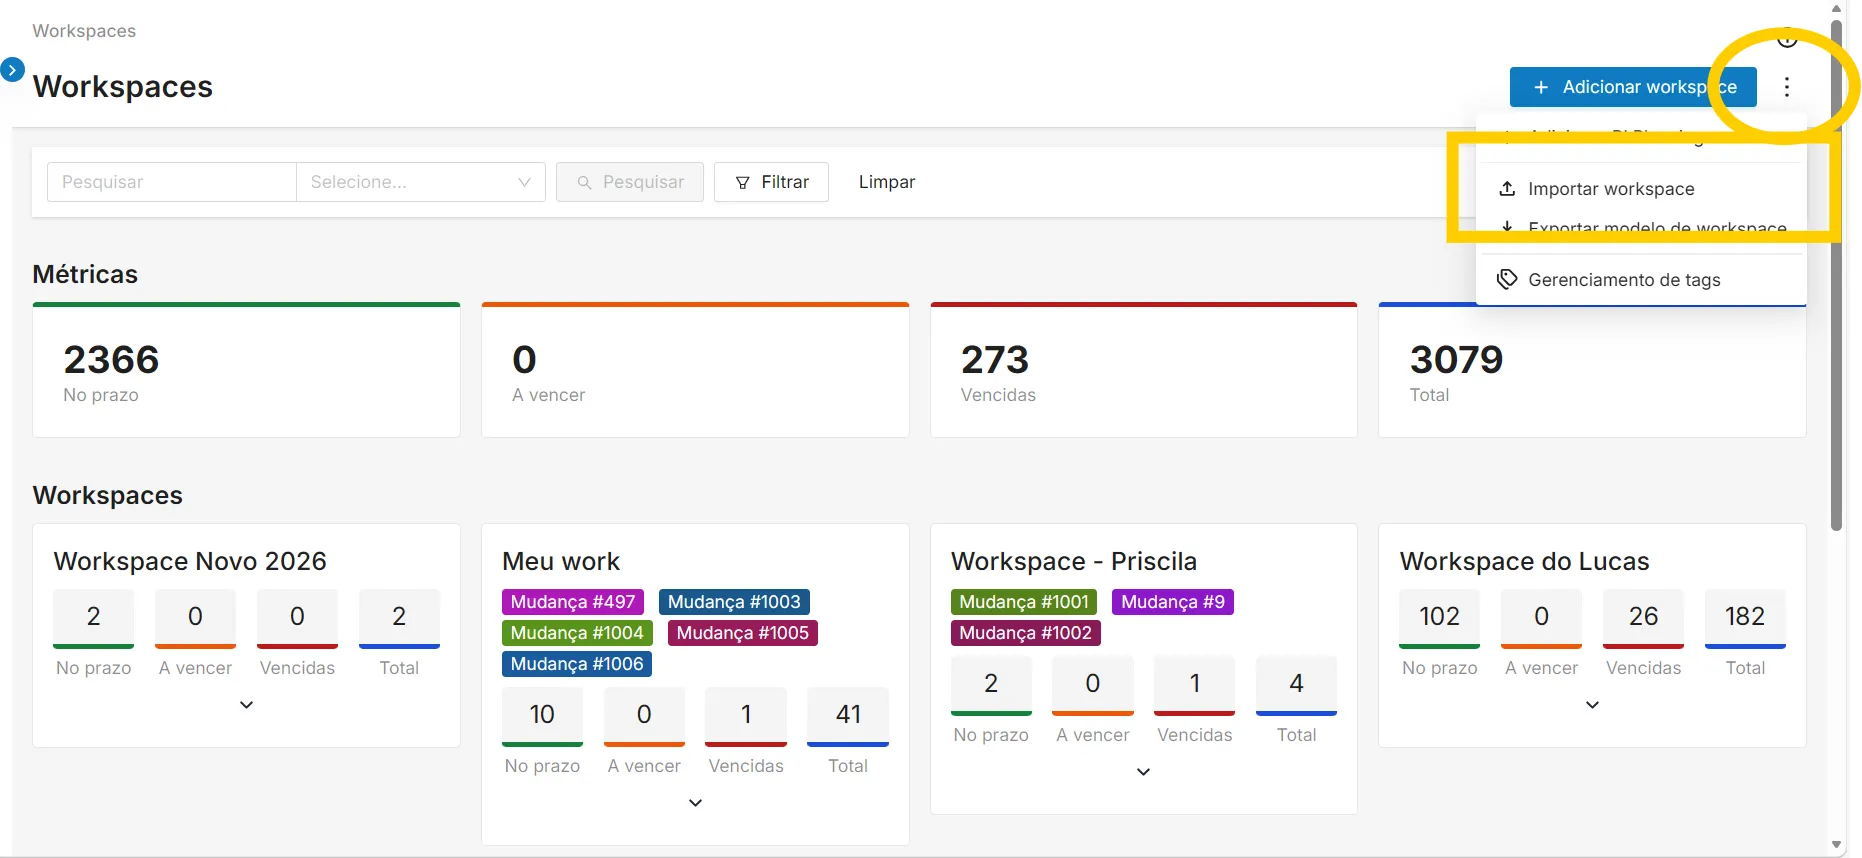Click the Mudança #9 tag
This screenshot has height=858, width=1862.
1173,602
